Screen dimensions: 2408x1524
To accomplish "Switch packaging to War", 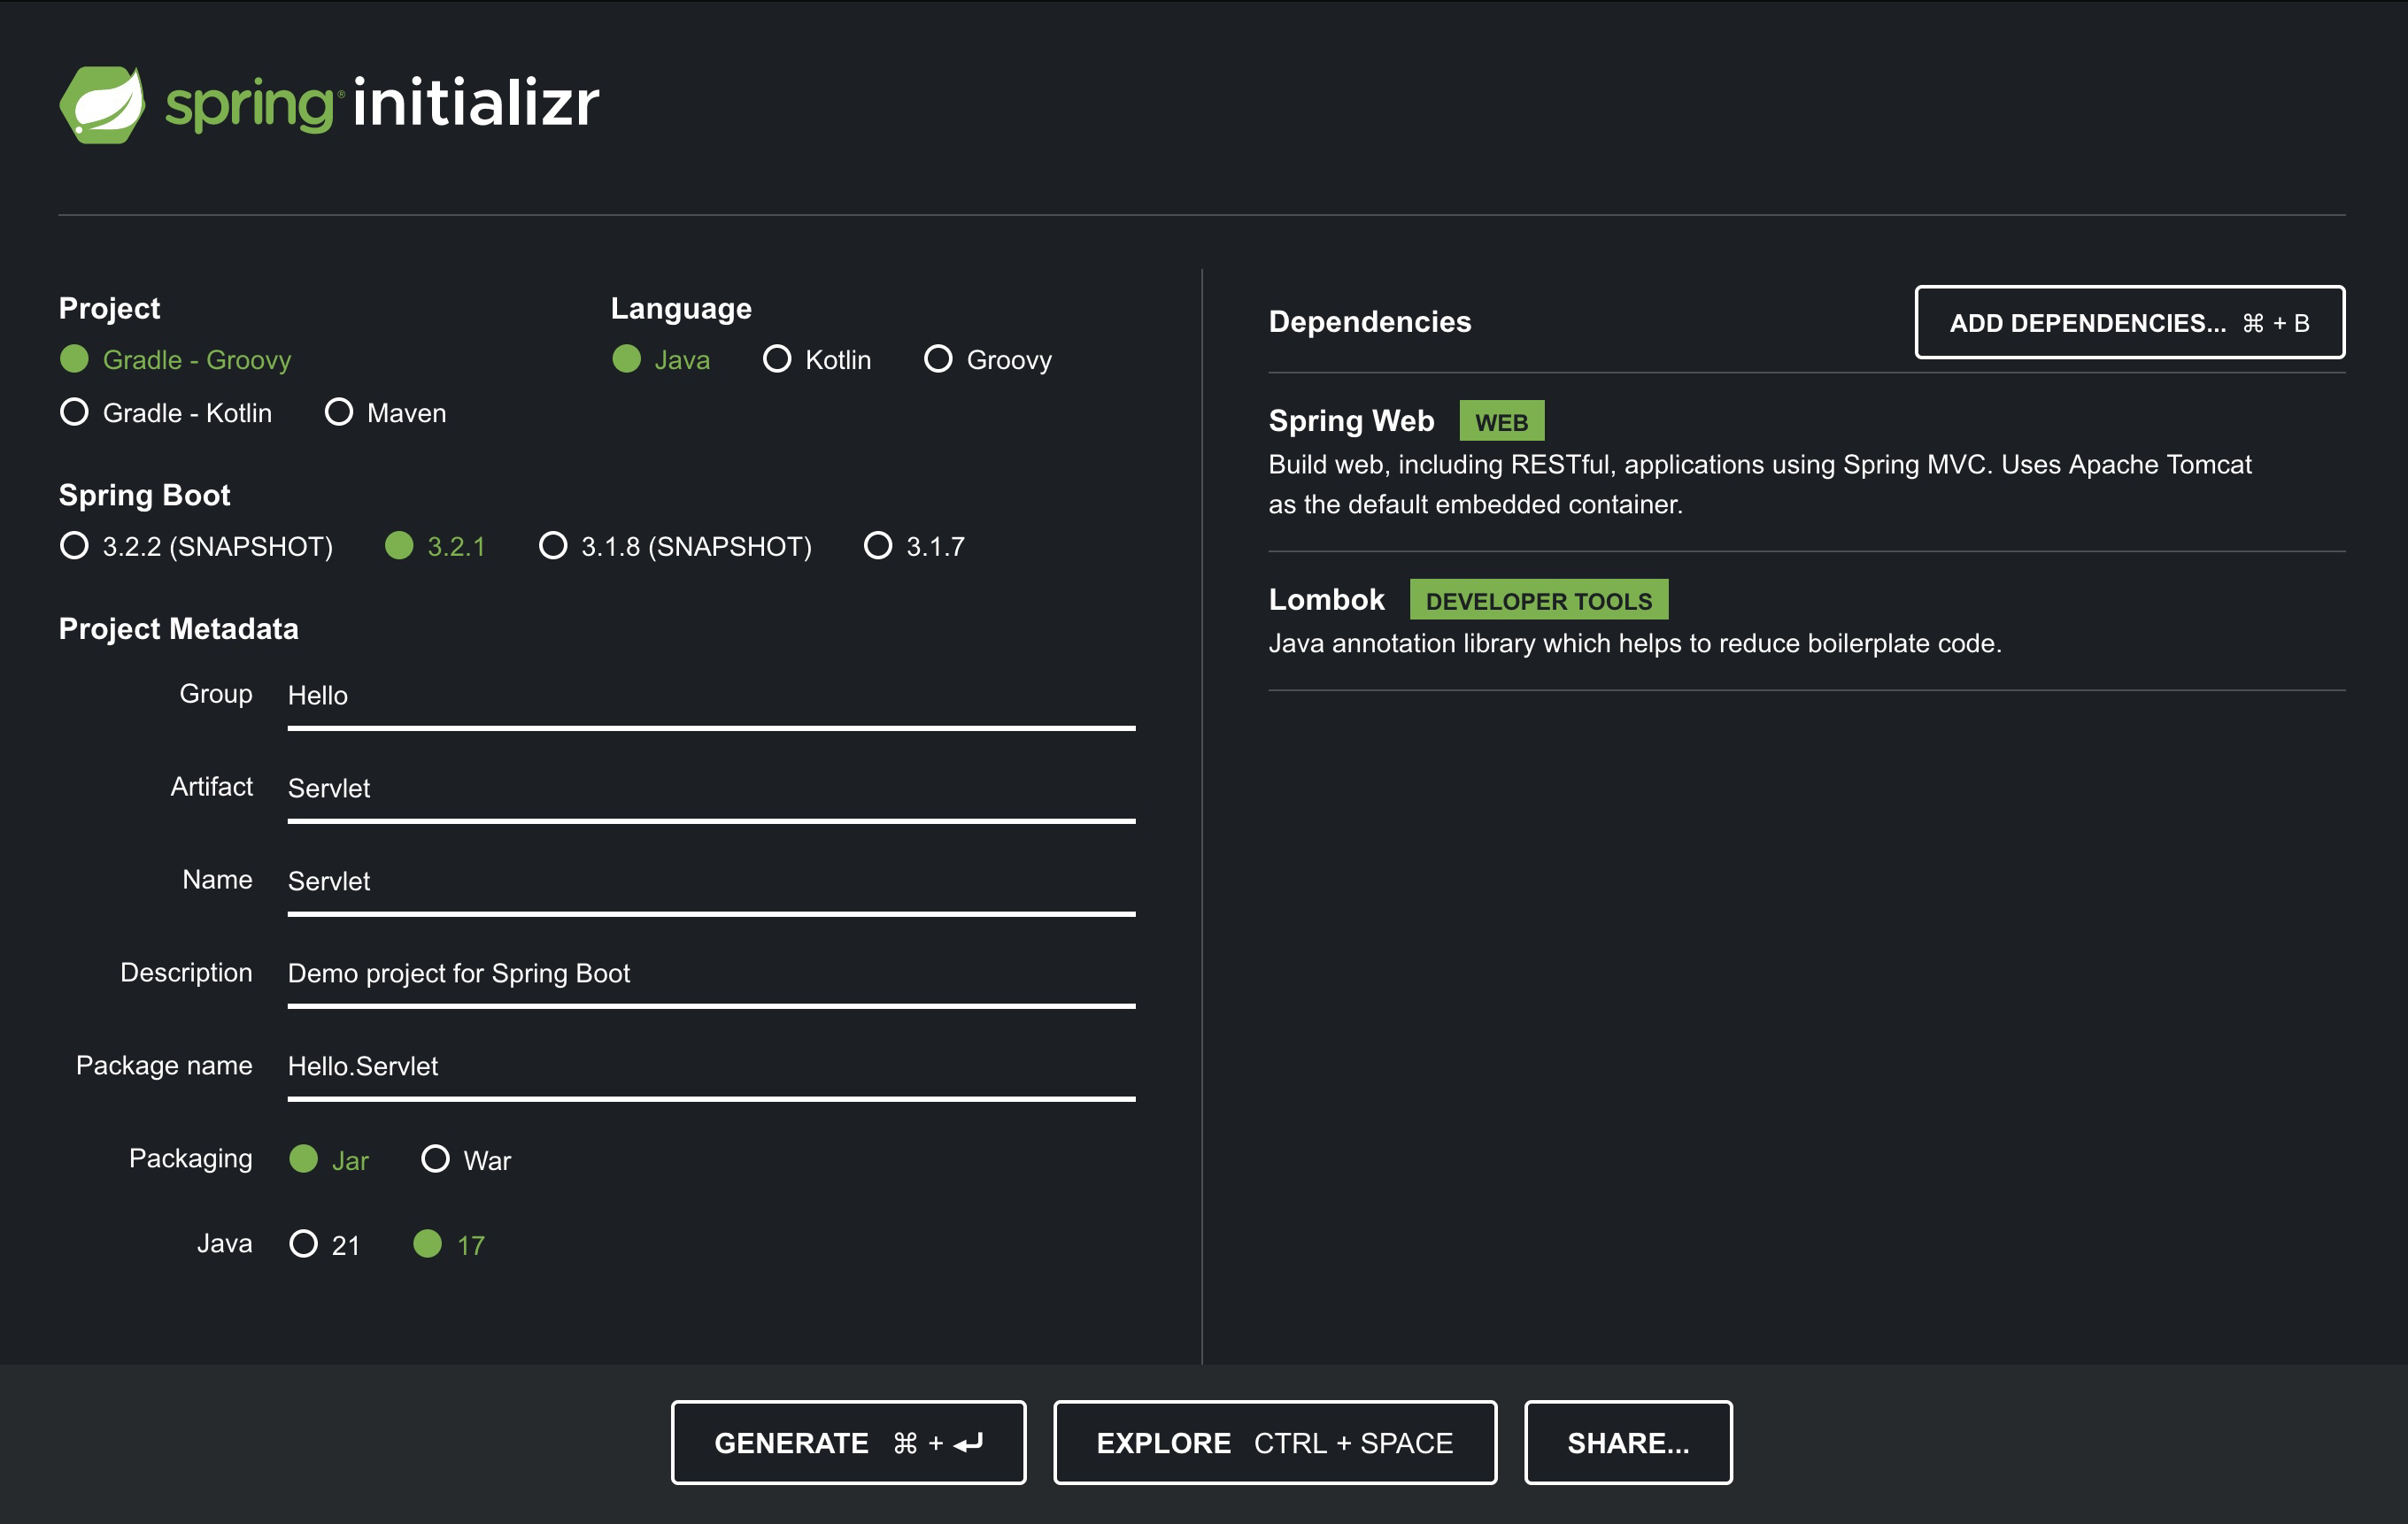I will pos(435,1159).
